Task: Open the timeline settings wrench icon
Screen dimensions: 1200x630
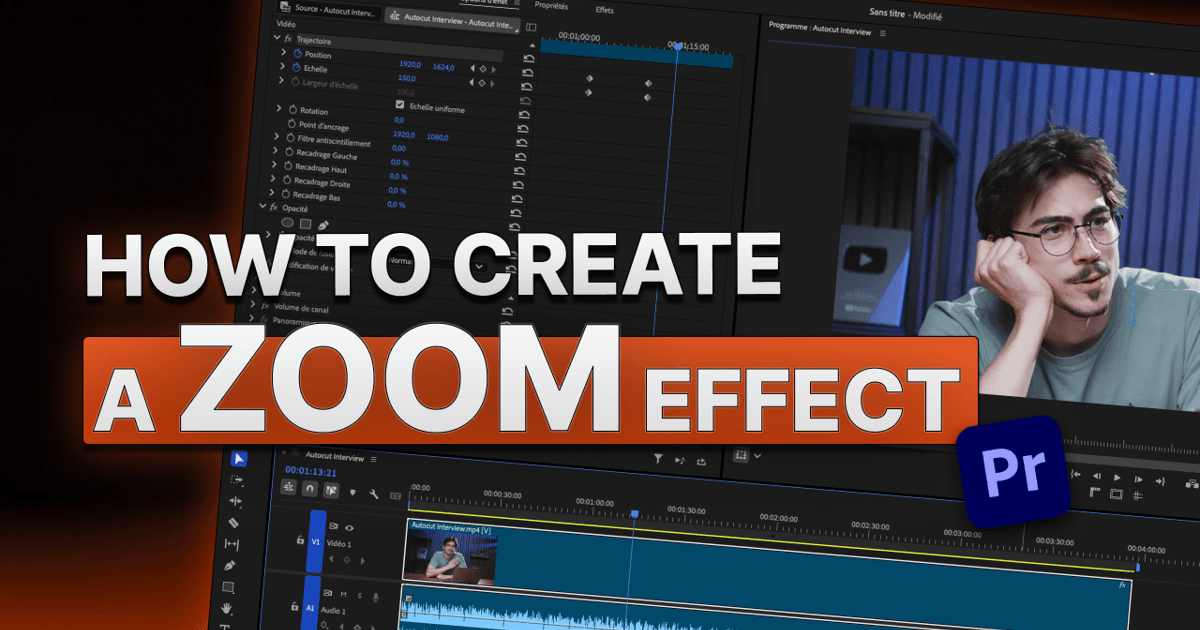Action: (373, 493)
